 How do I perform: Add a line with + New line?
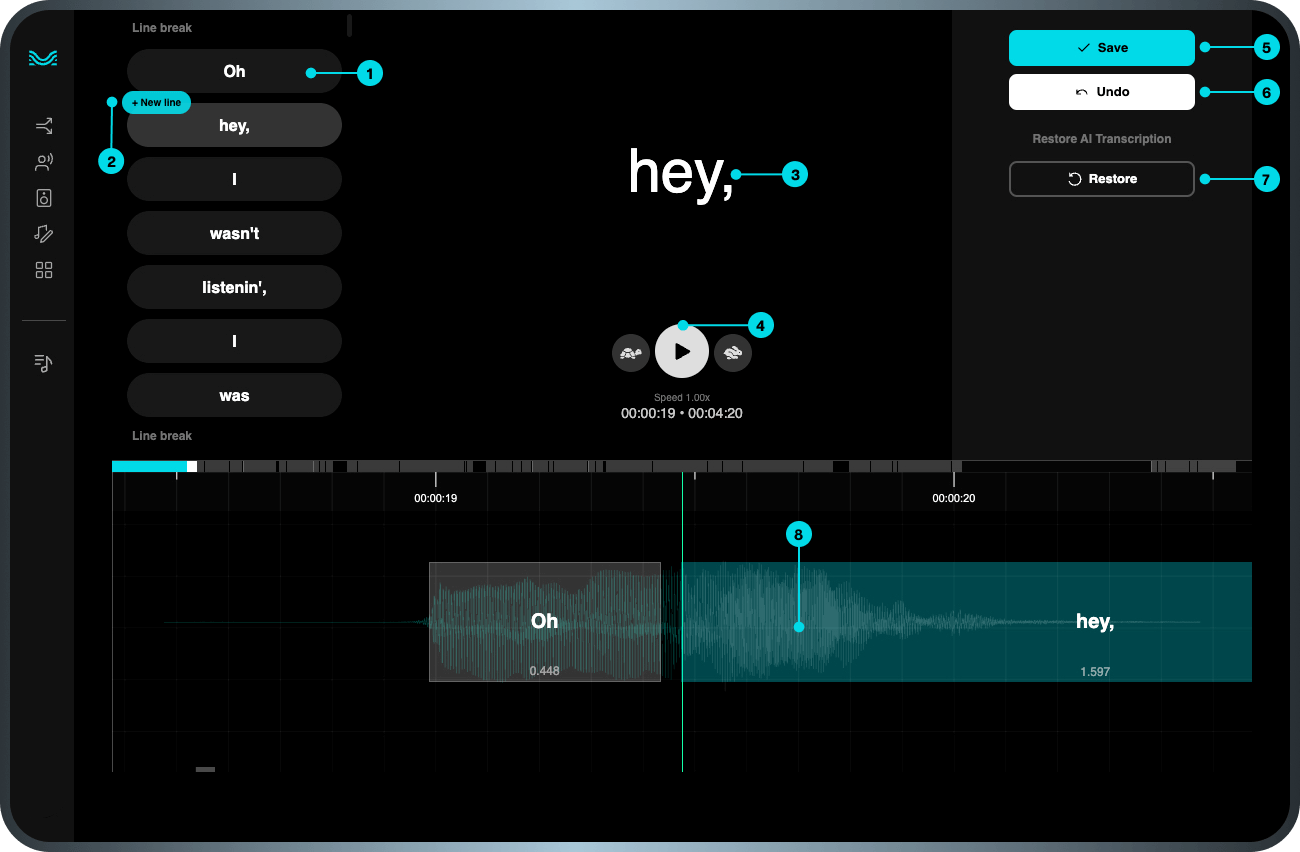156,102
